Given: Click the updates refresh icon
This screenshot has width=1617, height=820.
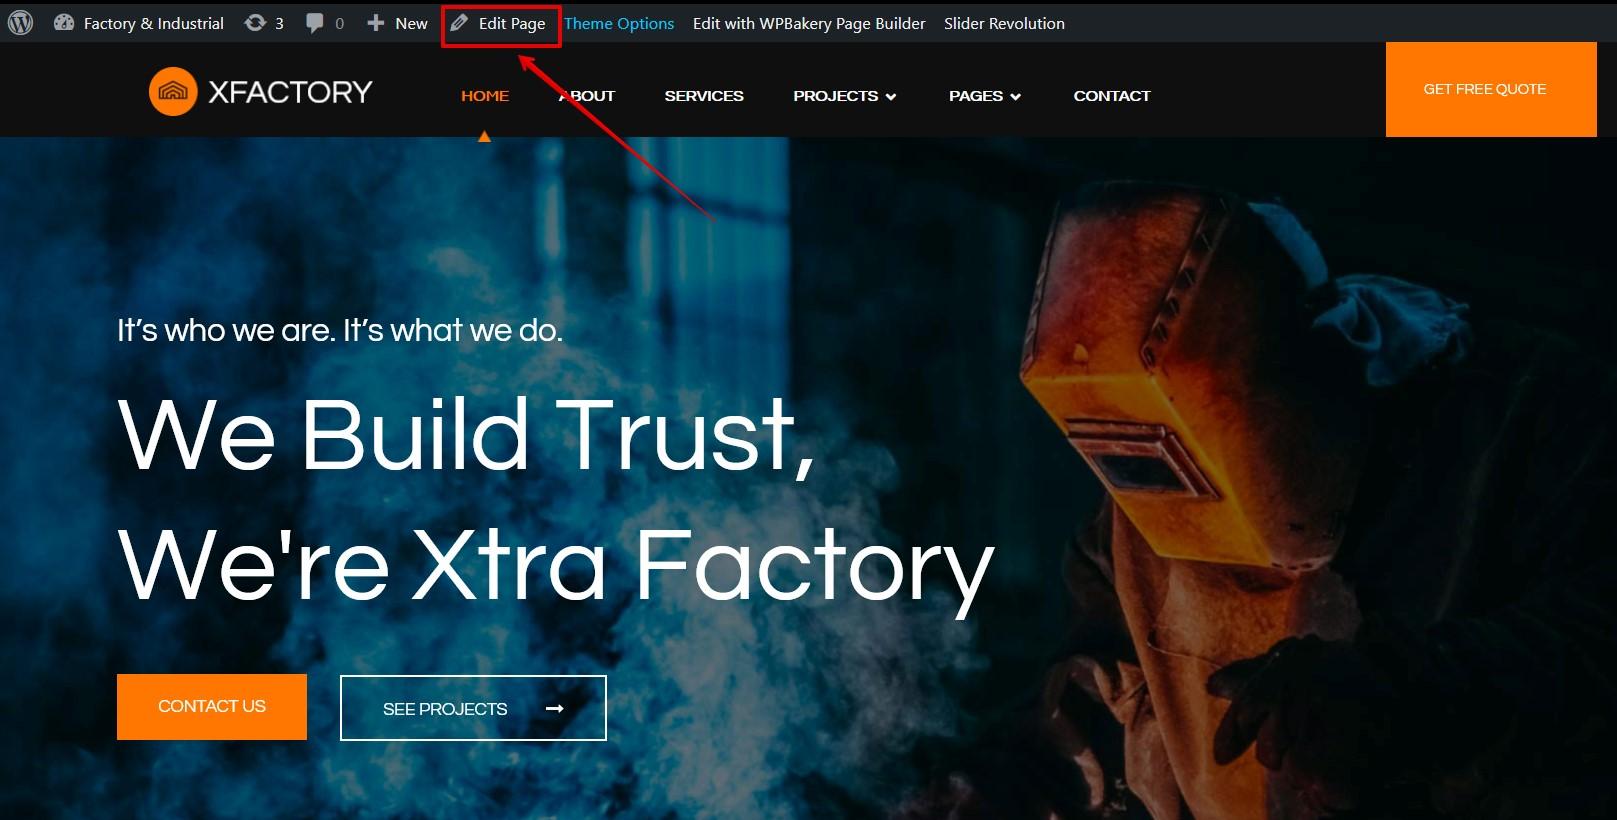Looking at the screenshot, I should (256, 23).
